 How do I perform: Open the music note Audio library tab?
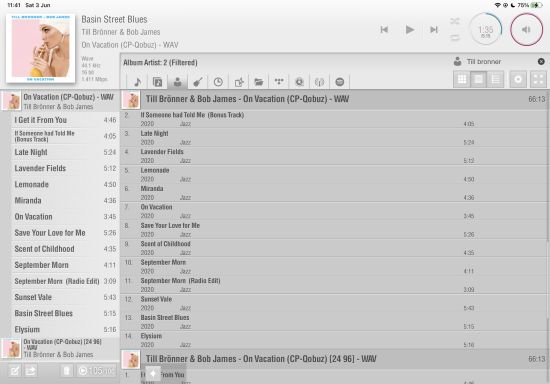137,82
